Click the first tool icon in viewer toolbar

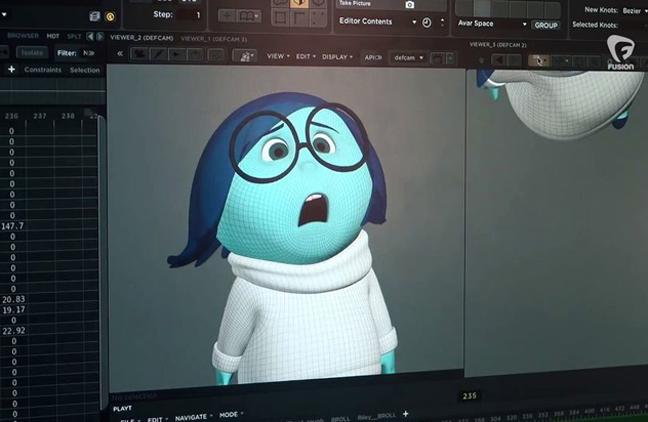[x=139, y=55]
